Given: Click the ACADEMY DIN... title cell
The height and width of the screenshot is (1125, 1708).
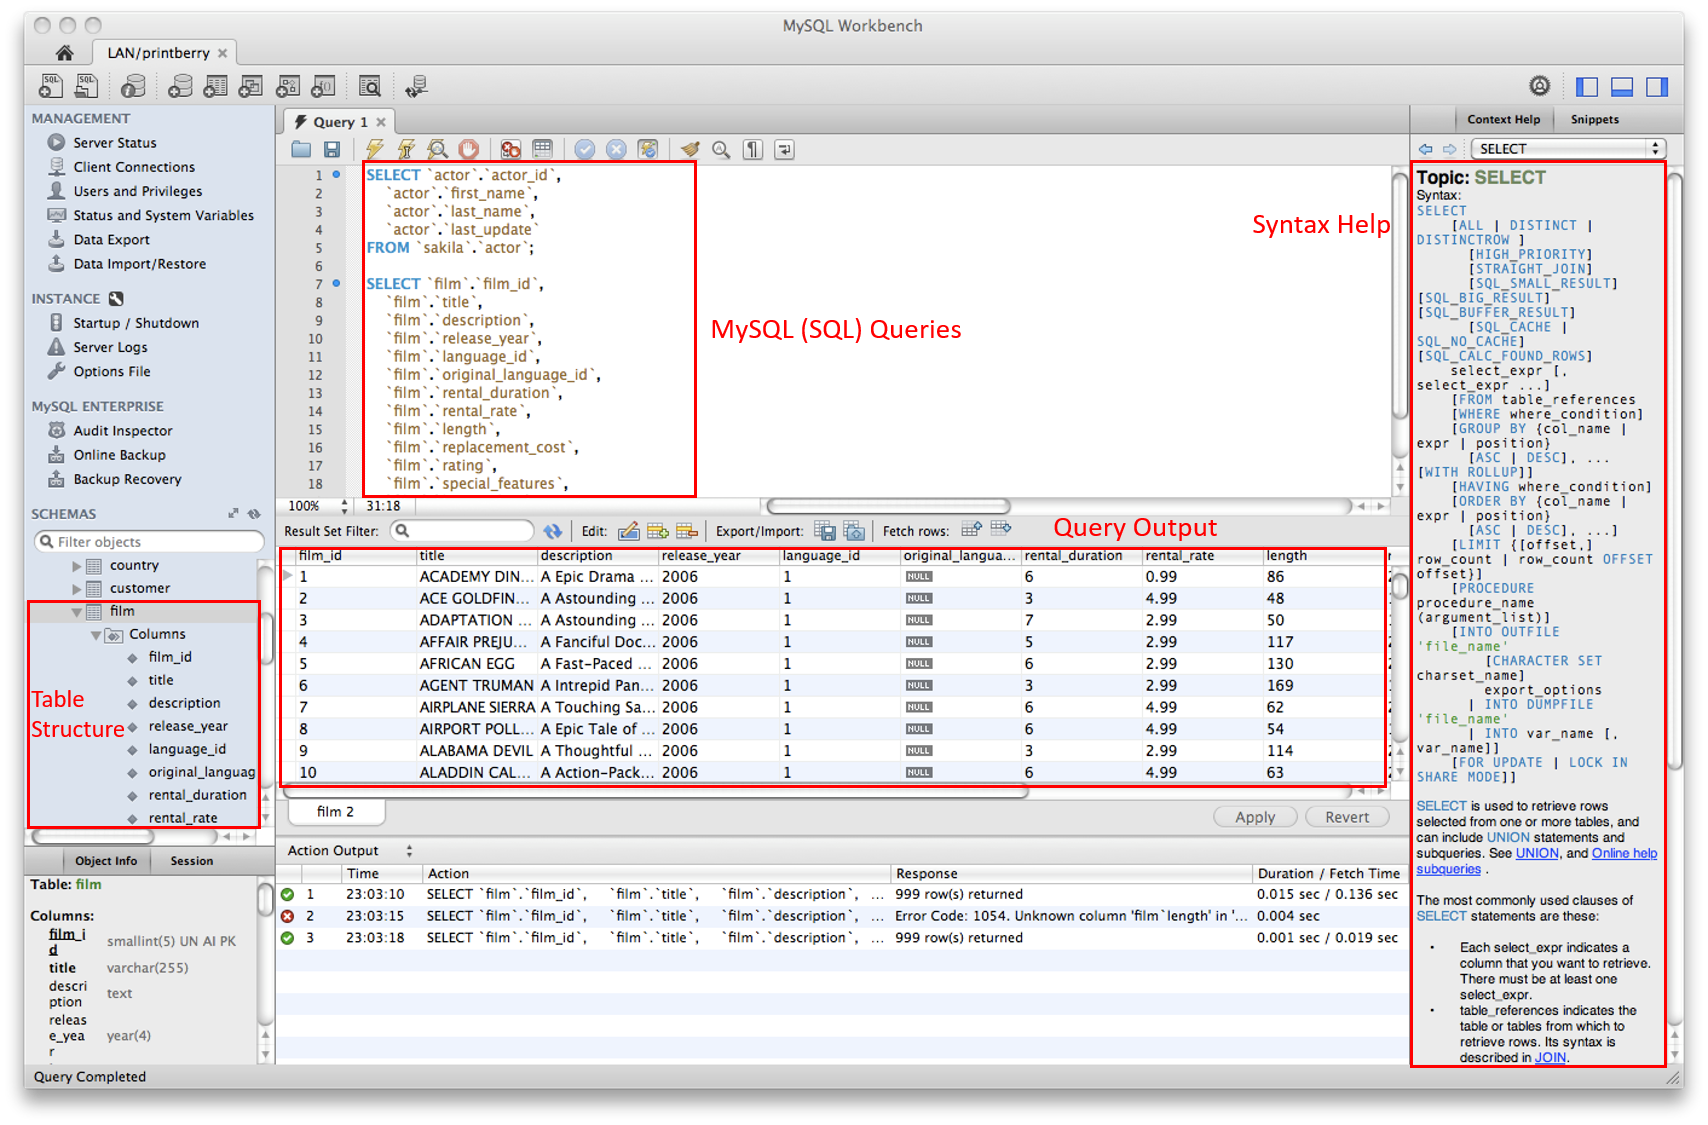Looking at the screenshot, I should [x=477, y=577].
